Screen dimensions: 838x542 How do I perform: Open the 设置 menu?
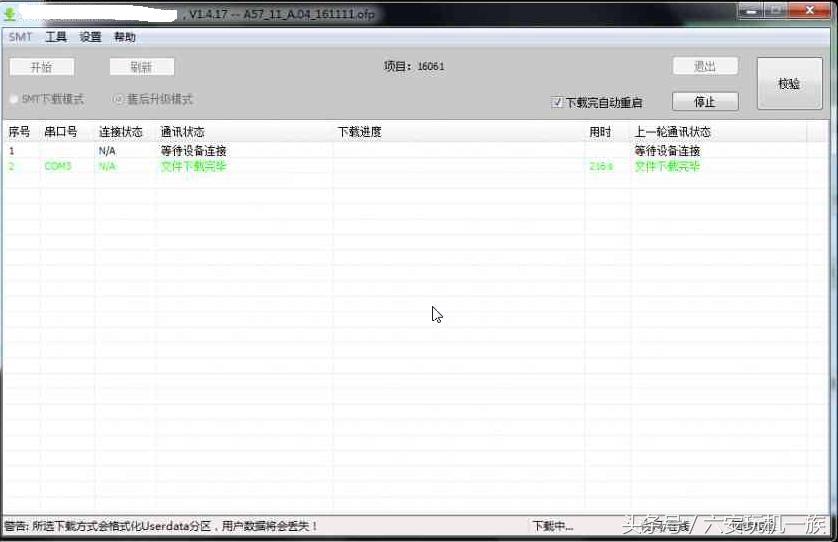90,37
